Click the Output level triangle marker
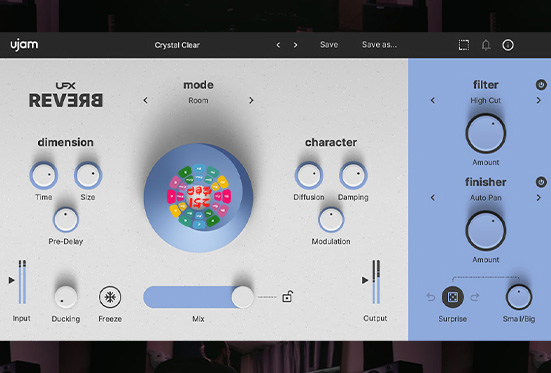Image resolution: width=551 pixels, height=373 pixels. (x=365, y=280)
